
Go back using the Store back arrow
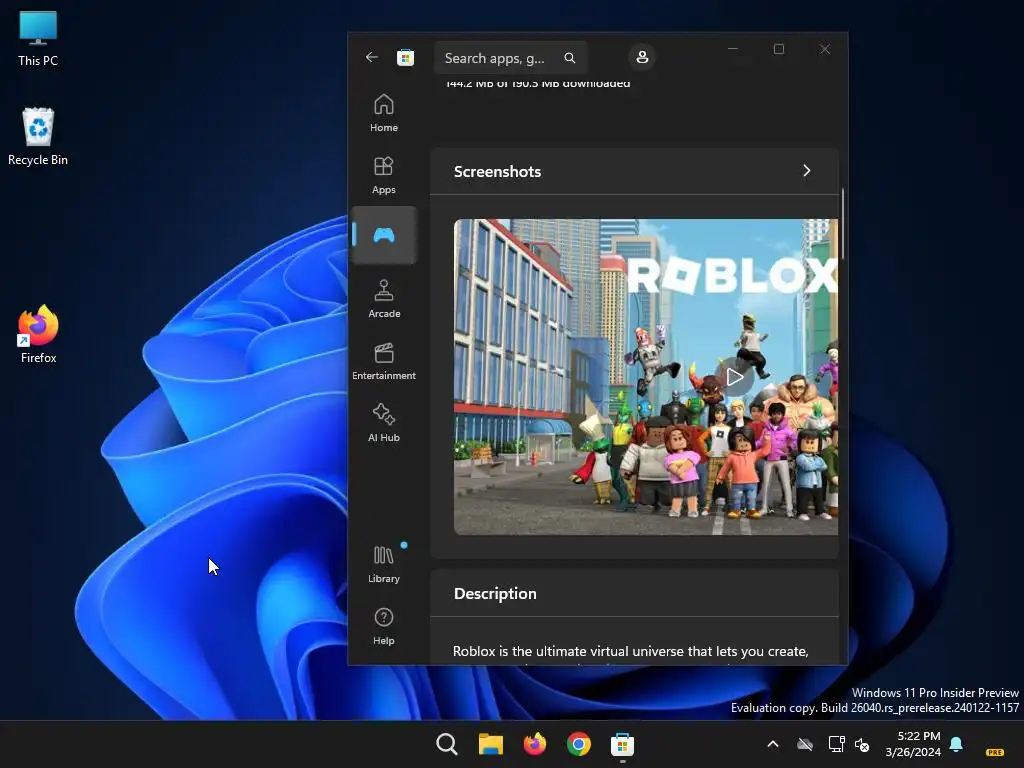[x=372, y=57]
